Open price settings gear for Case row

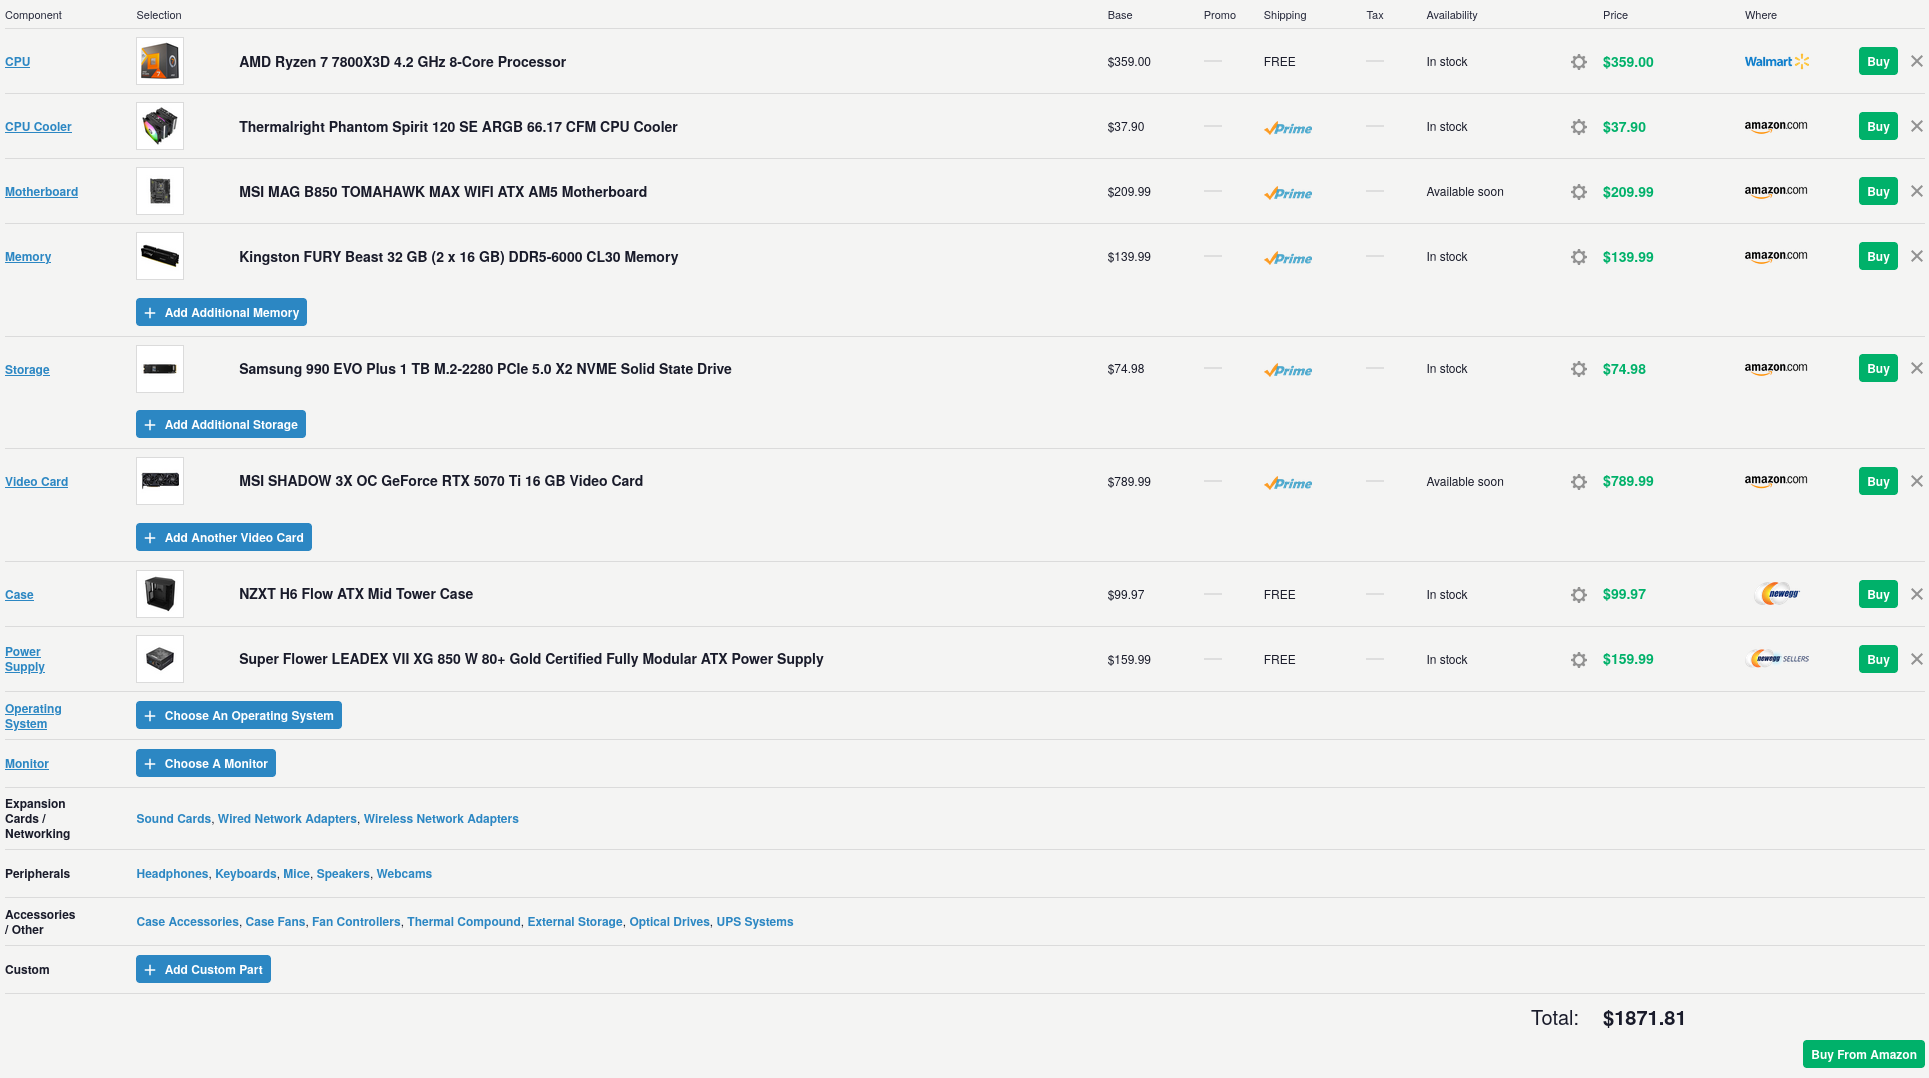(x=1579, y=595)
